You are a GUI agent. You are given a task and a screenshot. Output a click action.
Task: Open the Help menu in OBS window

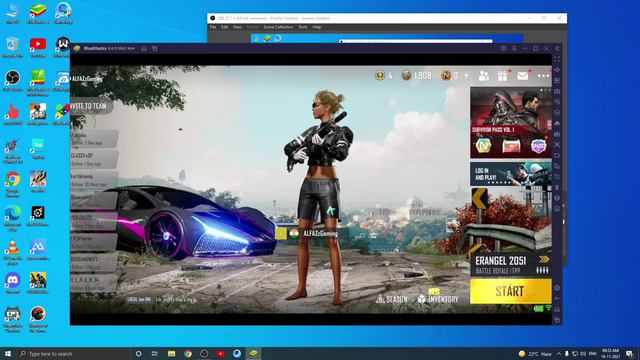[317, 27]
